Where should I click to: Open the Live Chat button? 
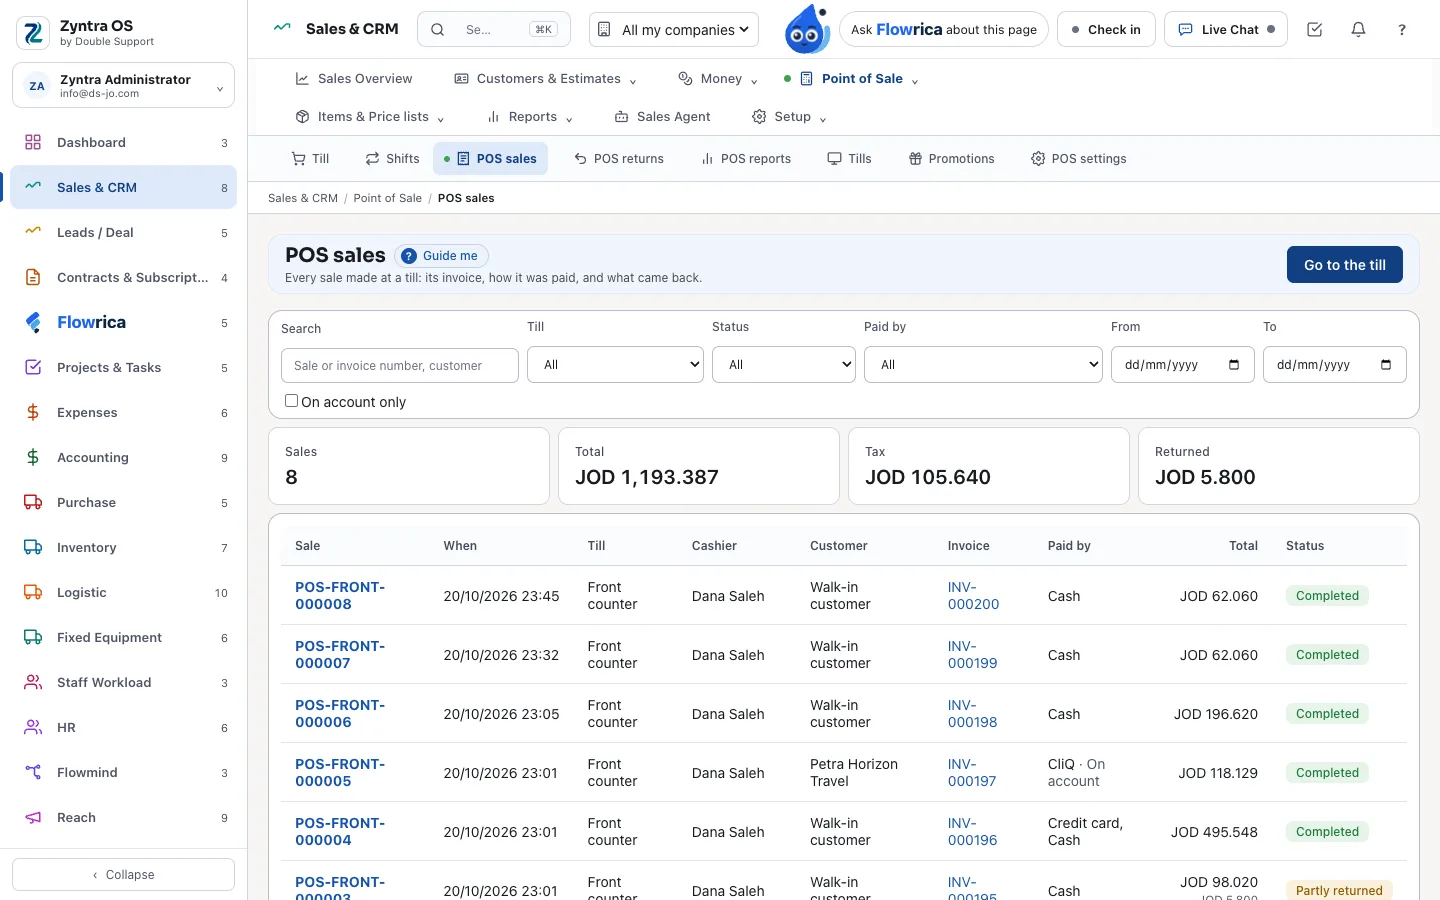tap(1226, 30)
